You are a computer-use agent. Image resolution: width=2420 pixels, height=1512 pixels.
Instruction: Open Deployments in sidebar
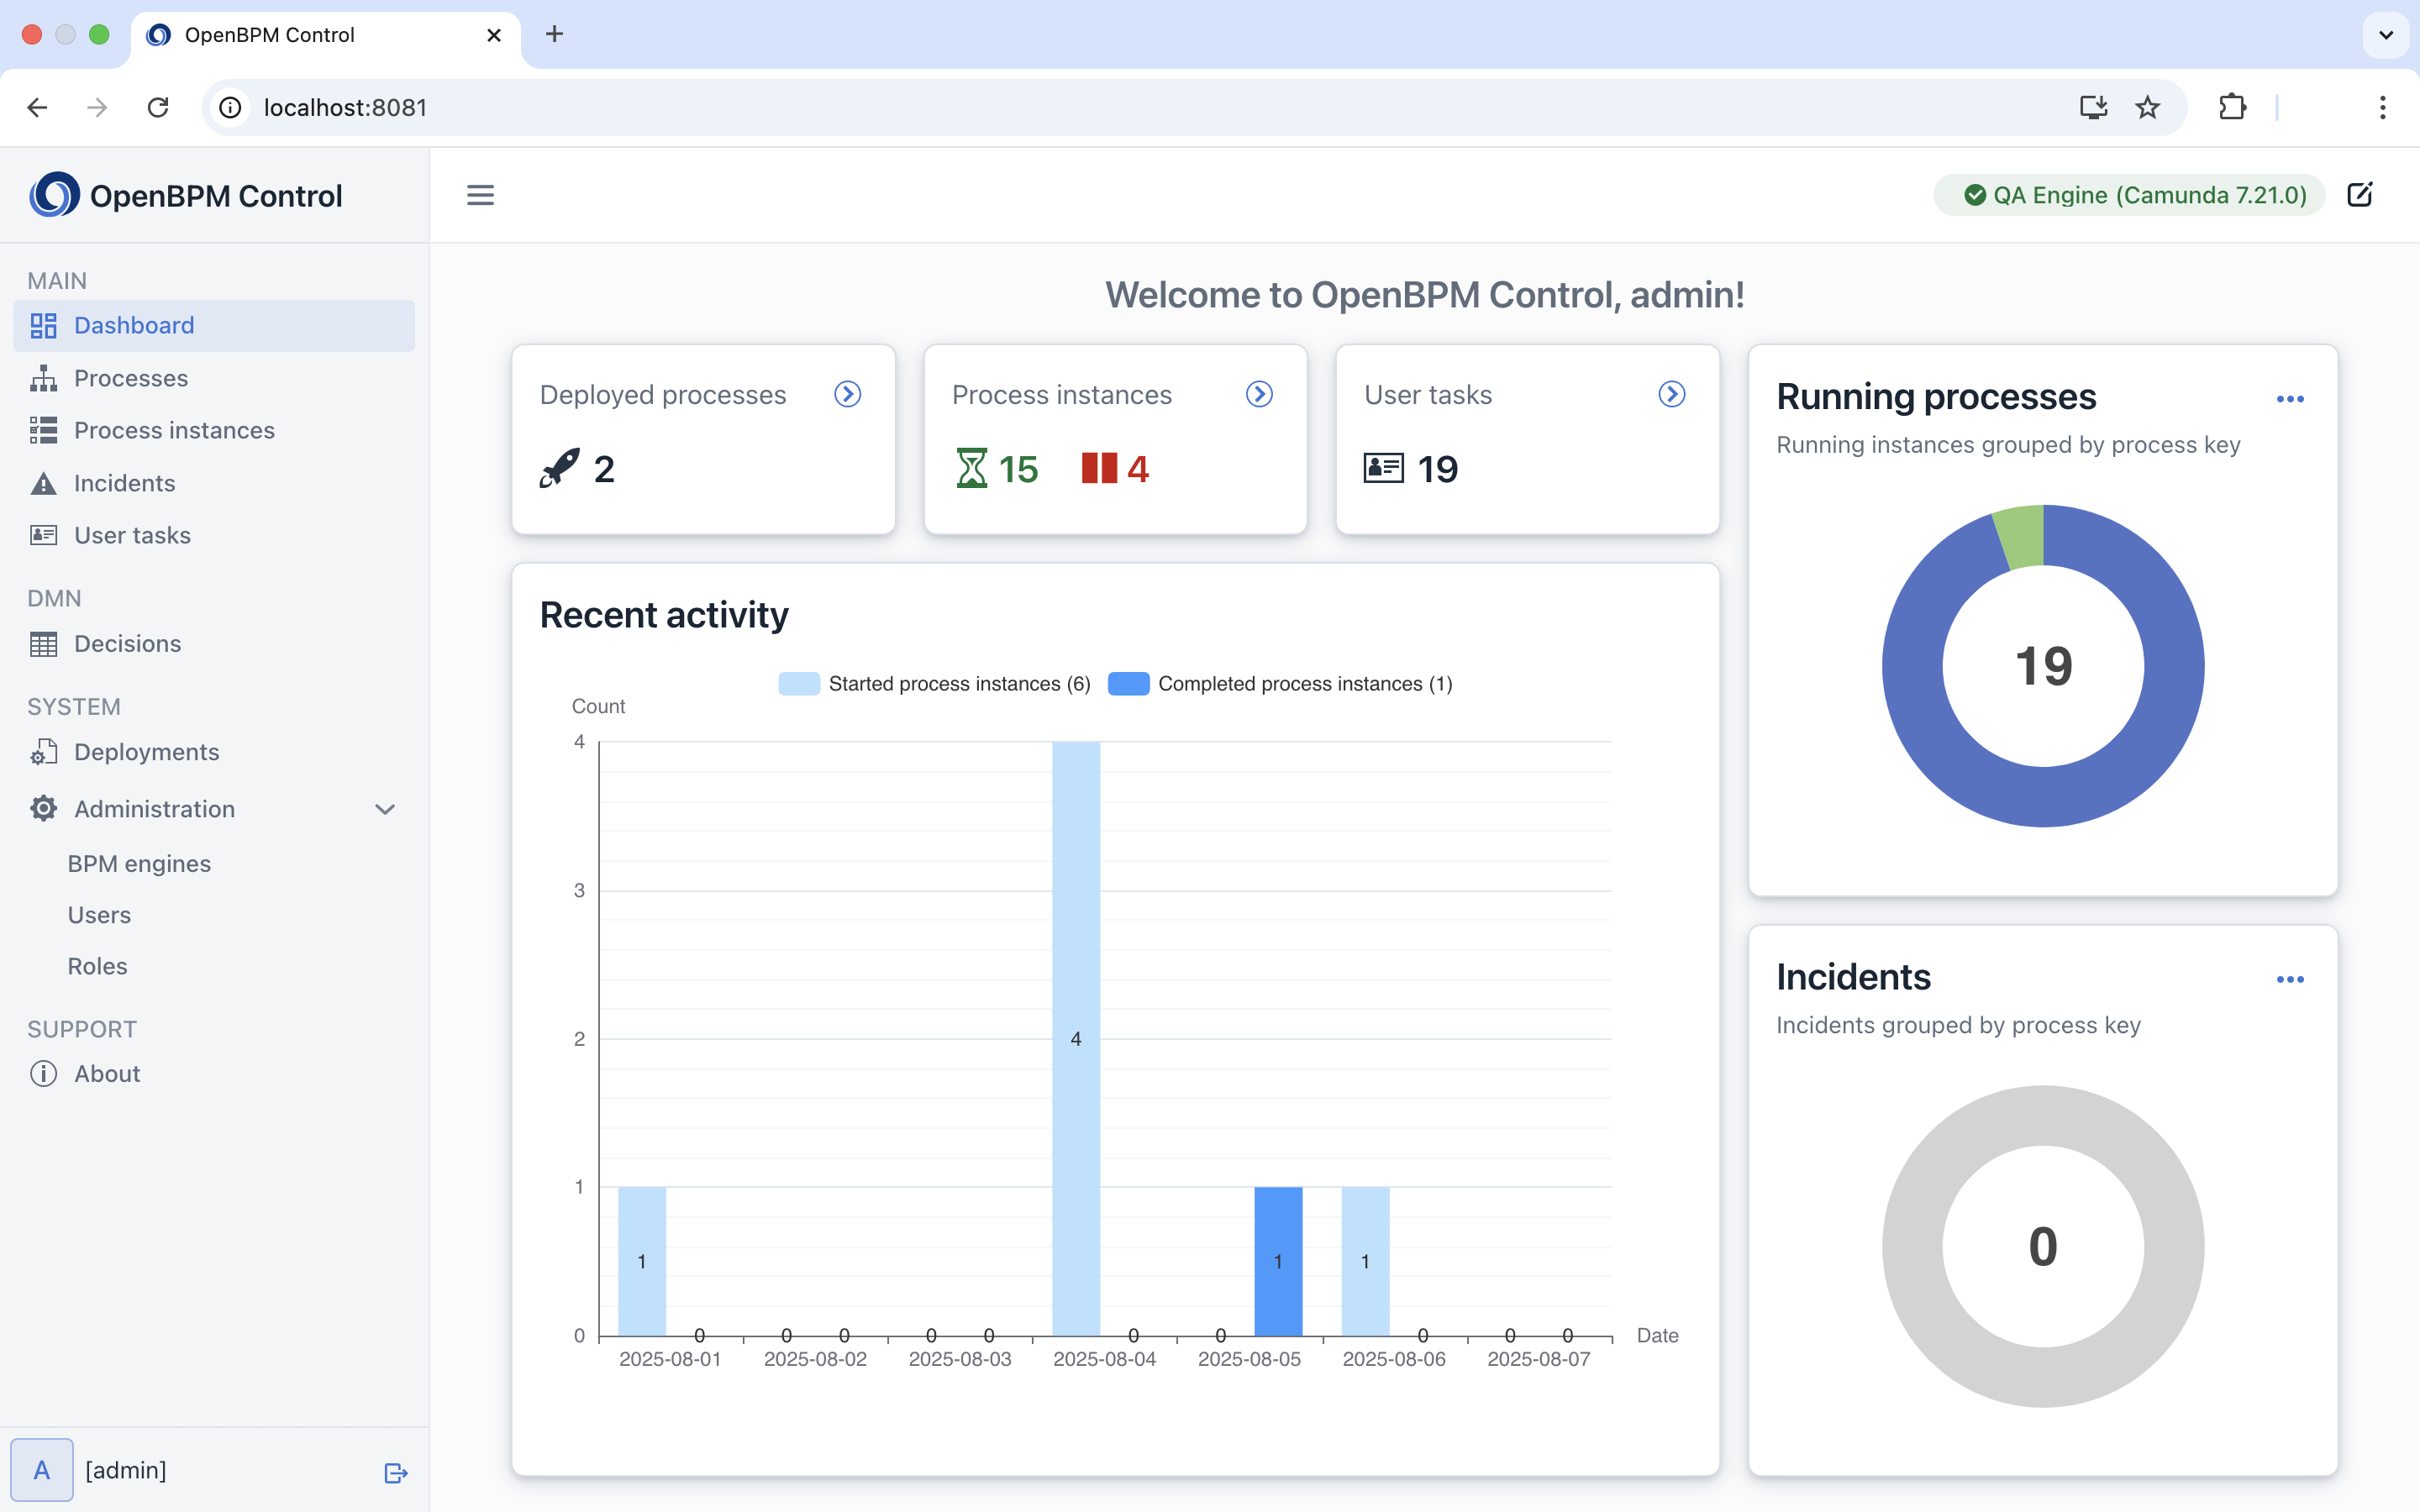[x=214, y=752]
